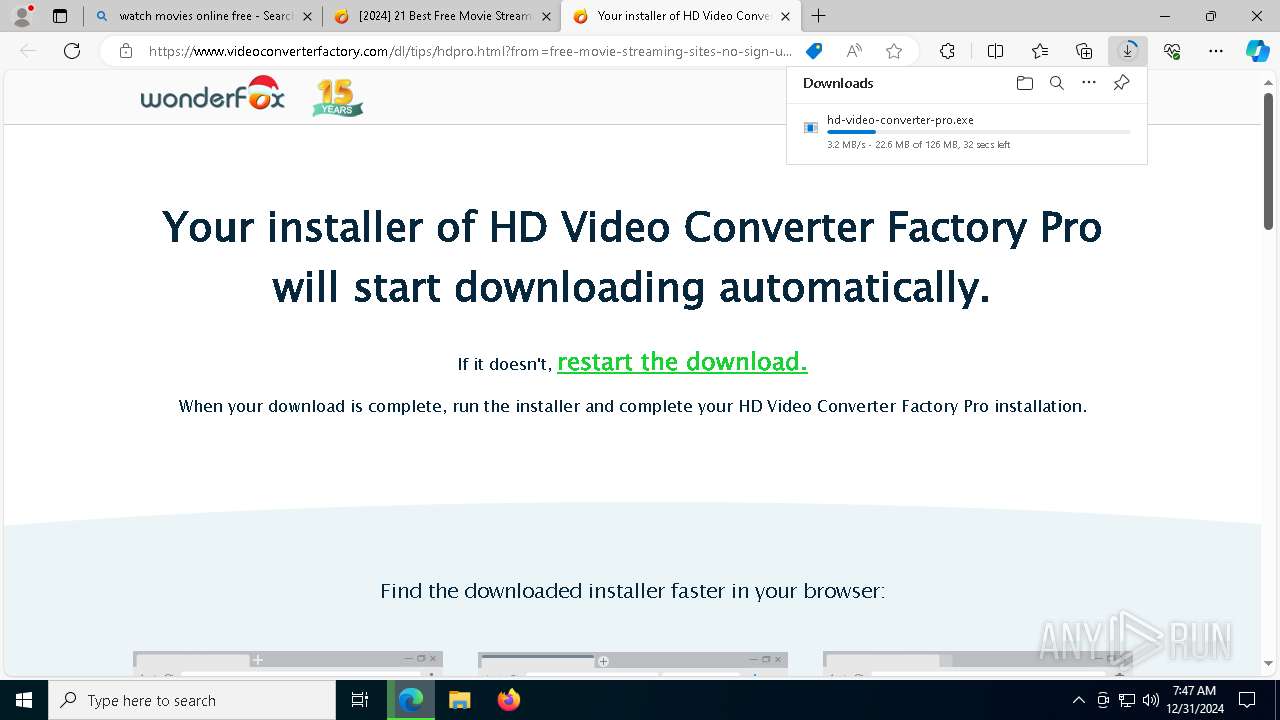1280x720 pixels.
Task: Open the Collections icon
Action: click(x=1084, y=51)
